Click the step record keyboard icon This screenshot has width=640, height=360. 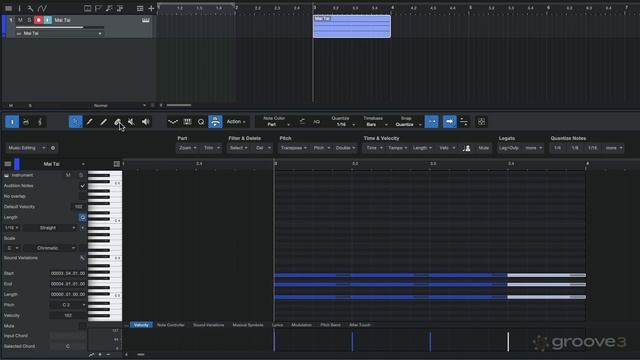tap(187, 122)
